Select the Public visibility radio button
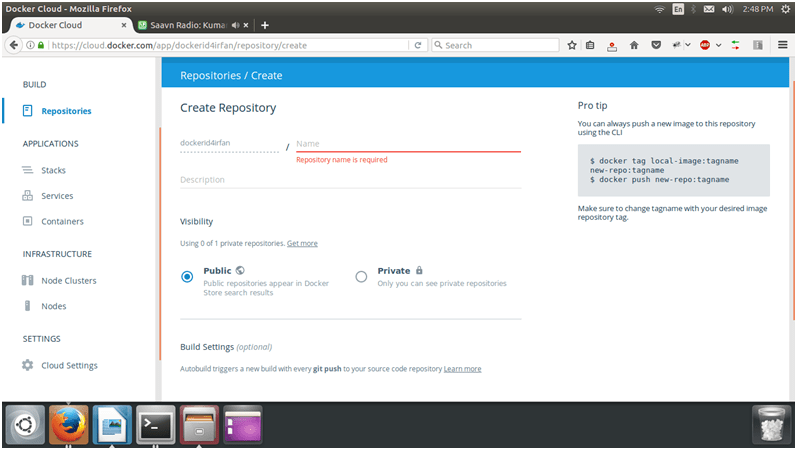 coord(187,277)
